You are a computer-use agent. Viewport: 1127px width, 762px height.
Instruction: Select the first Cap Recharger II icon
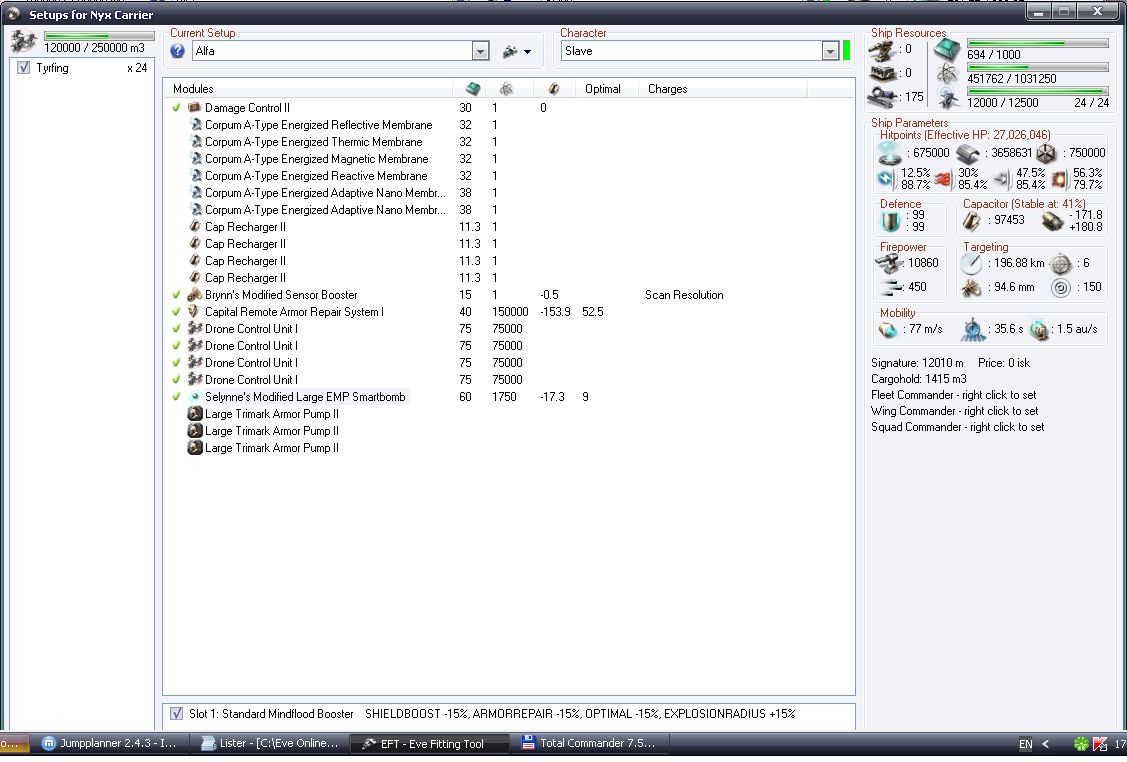click(195, 226)
